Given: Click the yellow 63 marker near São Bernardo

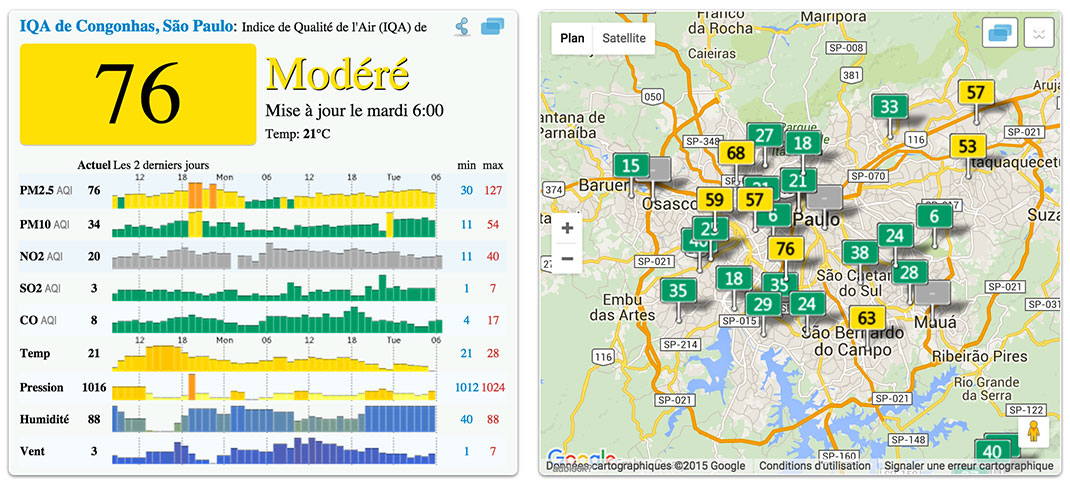Looking at the screenshot, I should (867, 319).
